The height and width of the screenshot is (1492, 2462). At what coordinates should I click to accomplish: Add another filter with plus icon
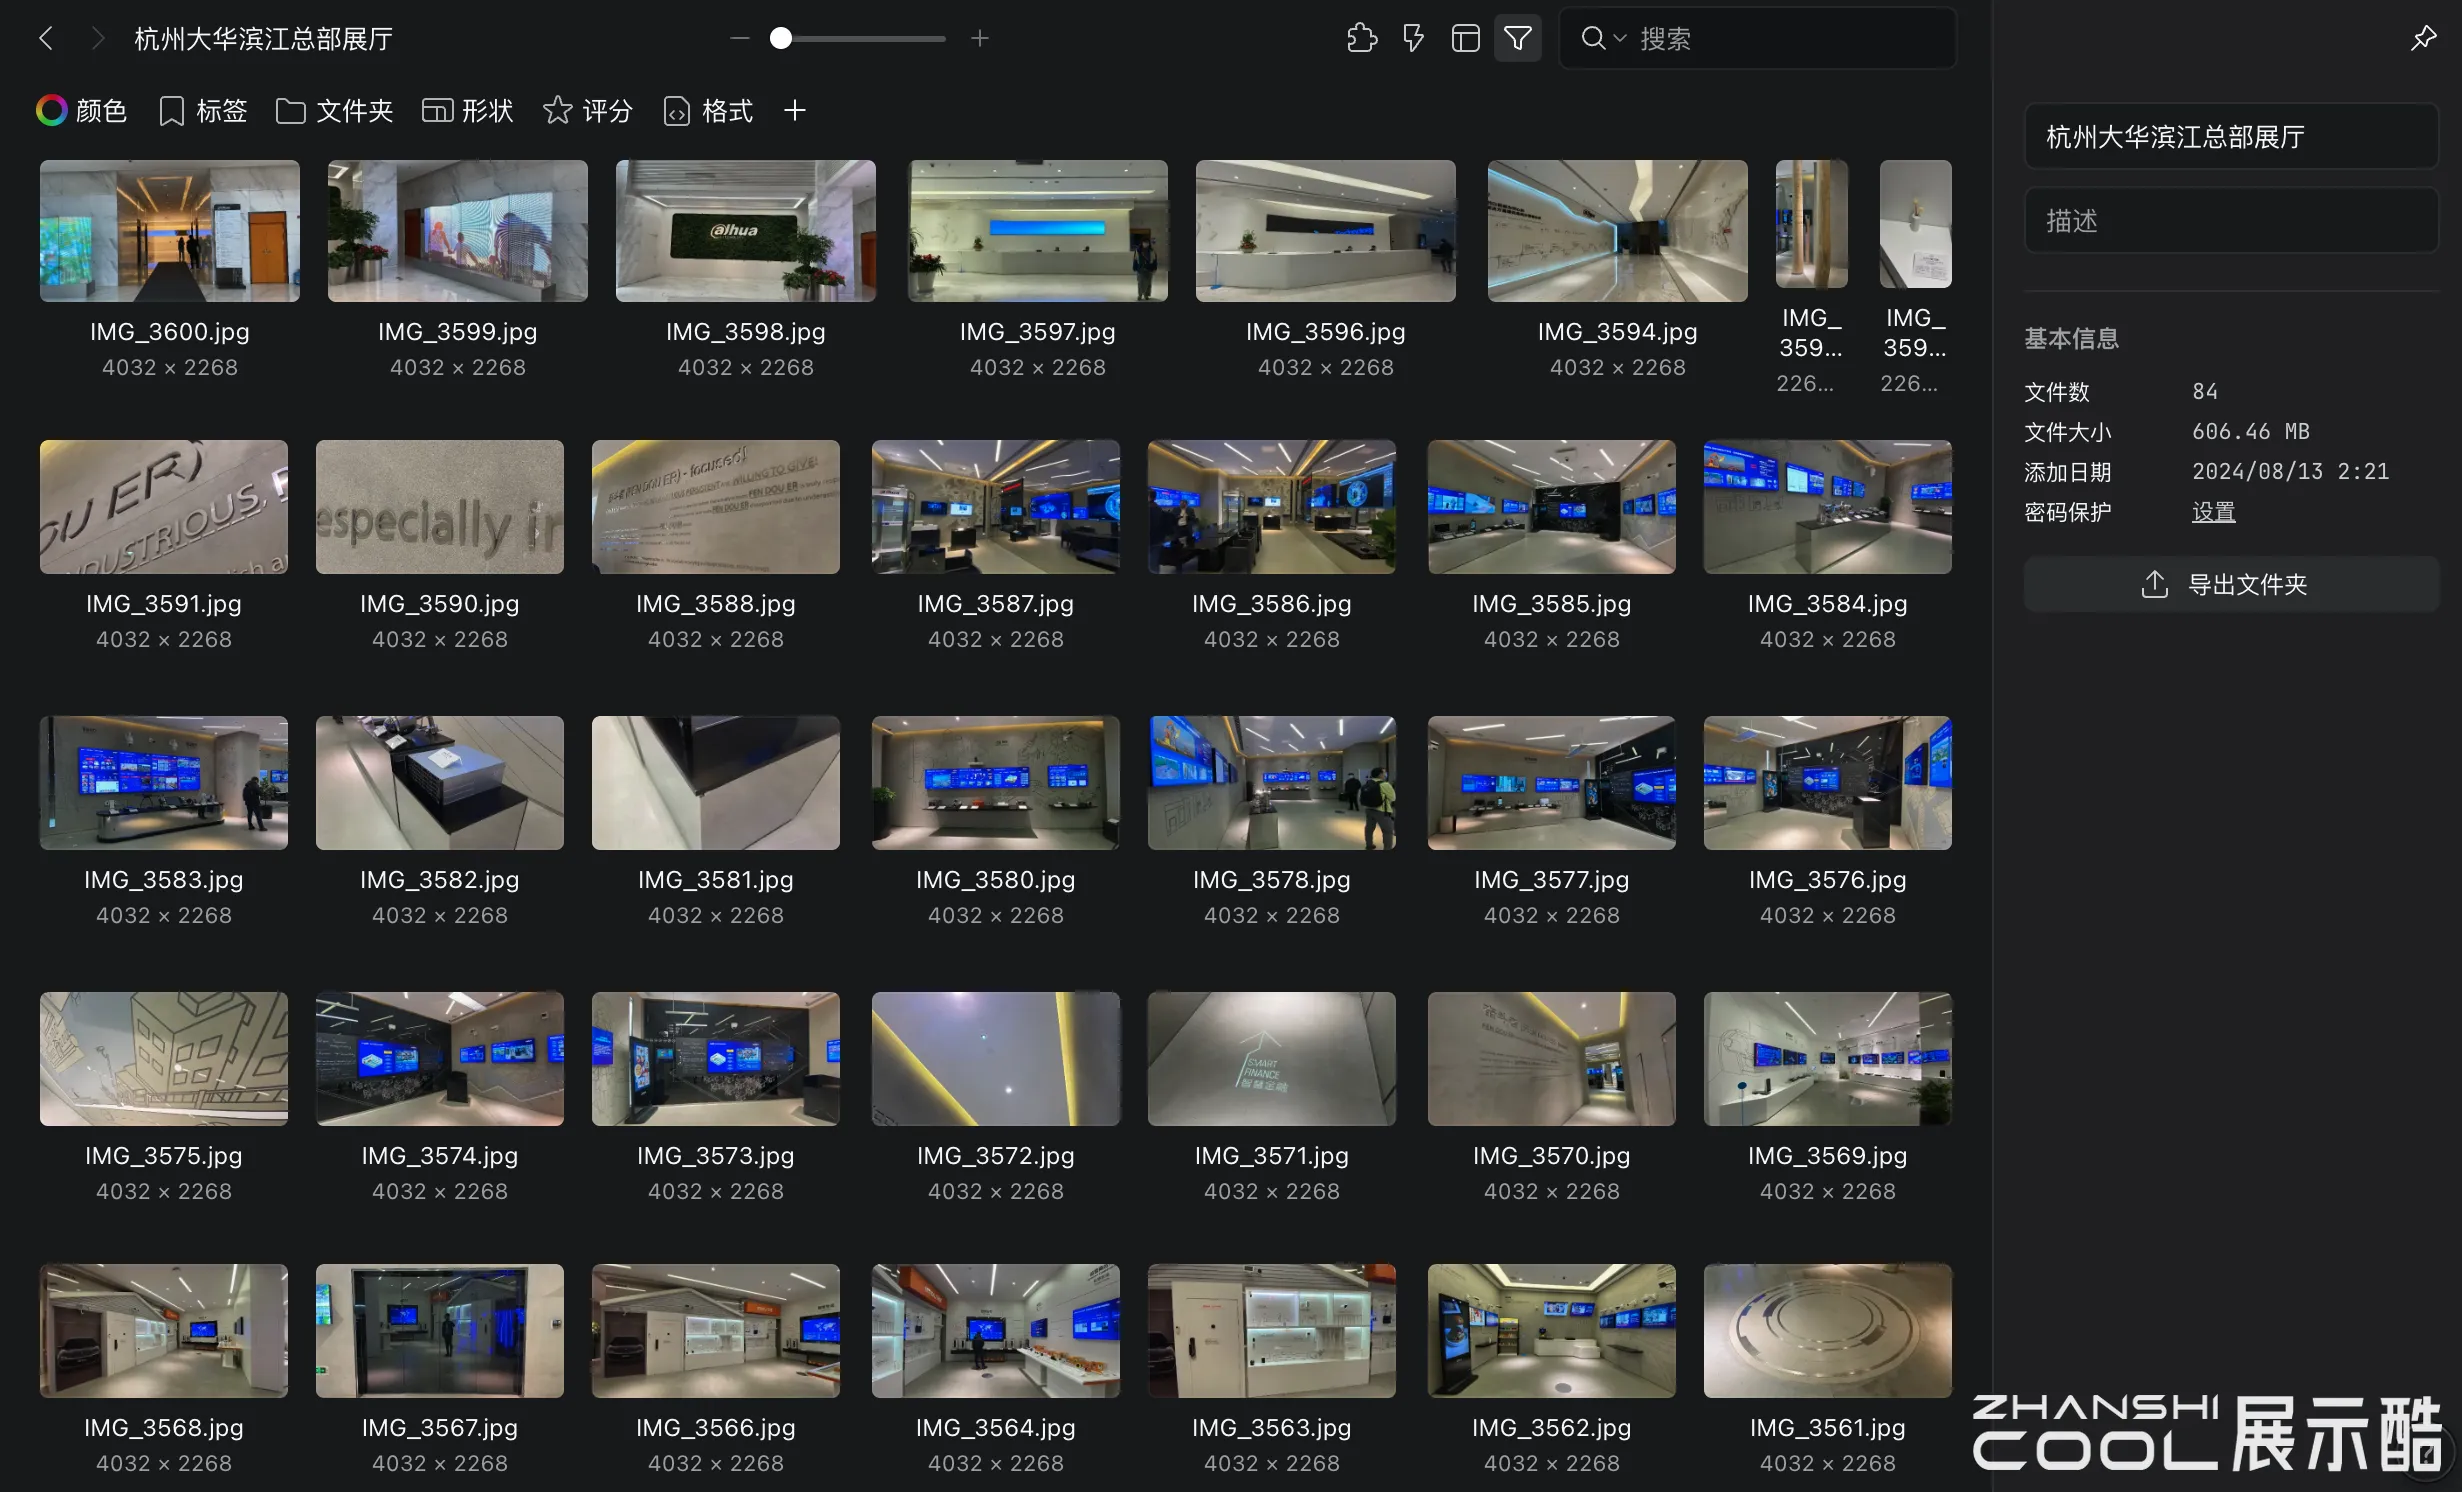[795, 110]
